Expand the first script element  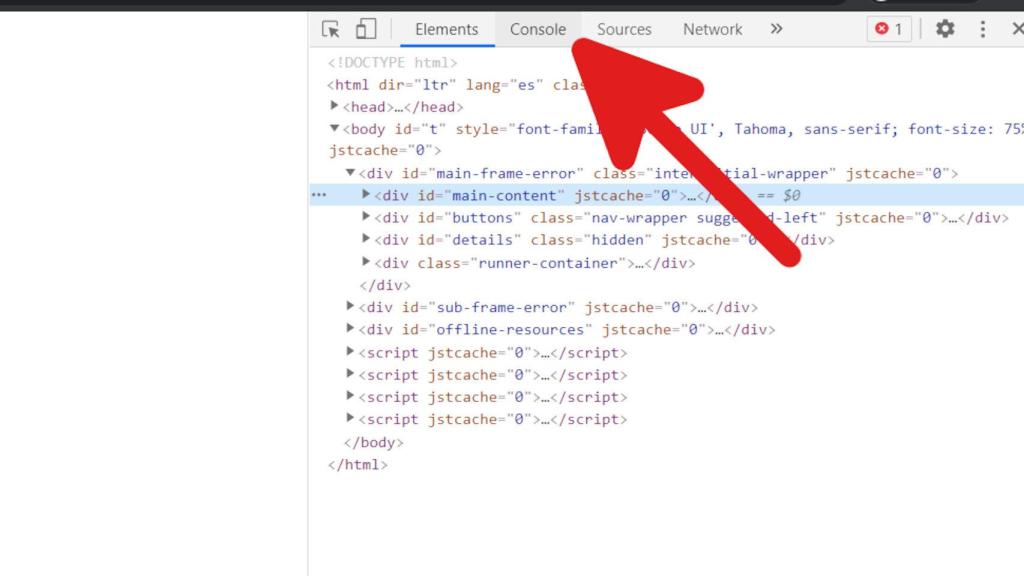point(350,352)
